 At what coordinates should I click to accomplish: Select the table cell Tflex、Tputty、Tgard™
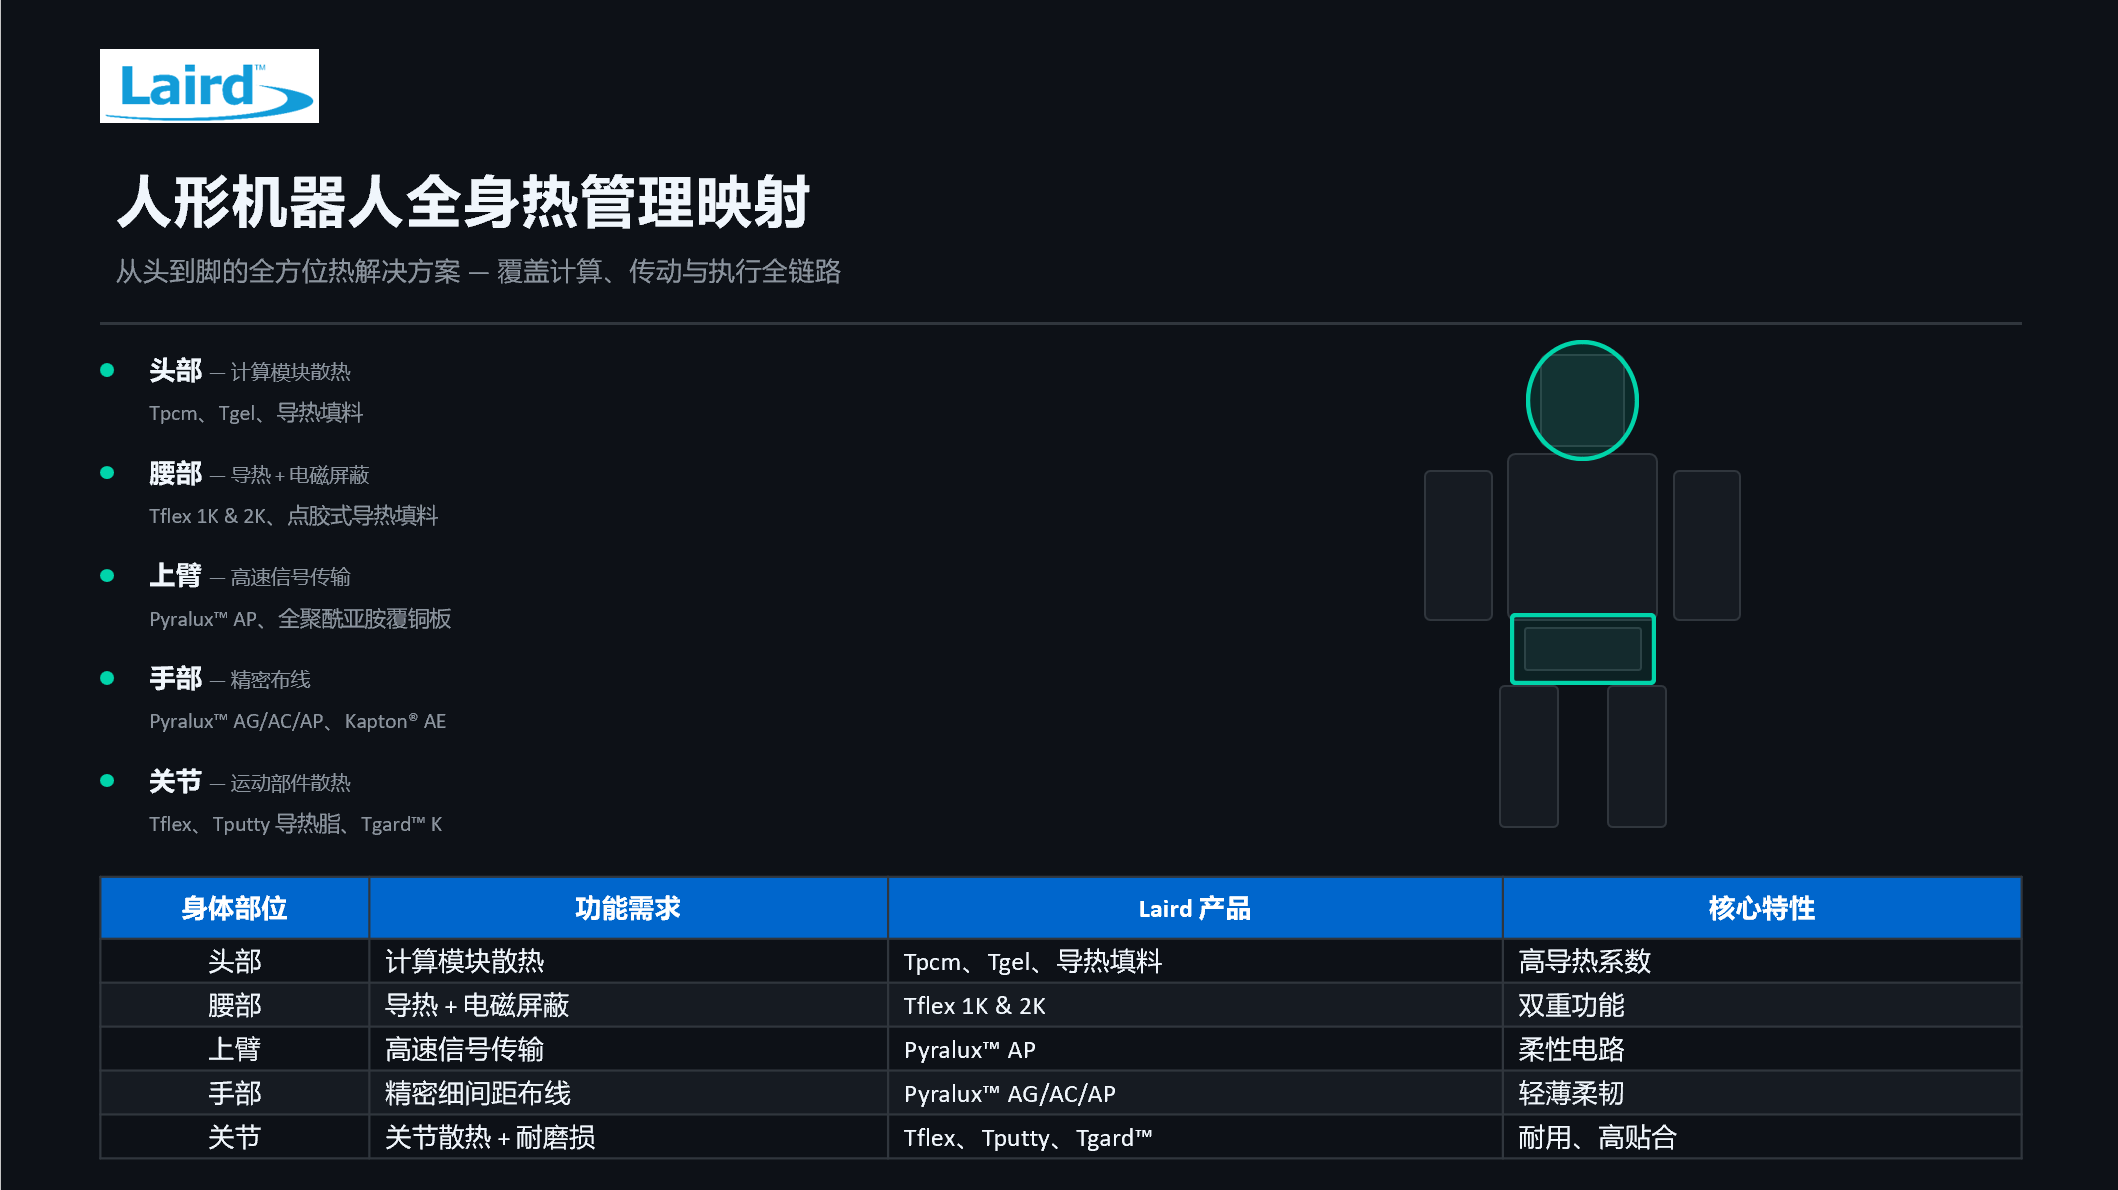coord(1195,1137)
